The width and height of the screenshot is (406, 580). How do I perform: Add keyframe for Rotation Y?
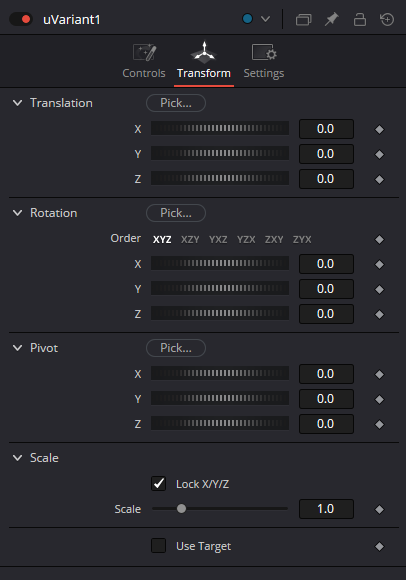click(x=379, y=289)
